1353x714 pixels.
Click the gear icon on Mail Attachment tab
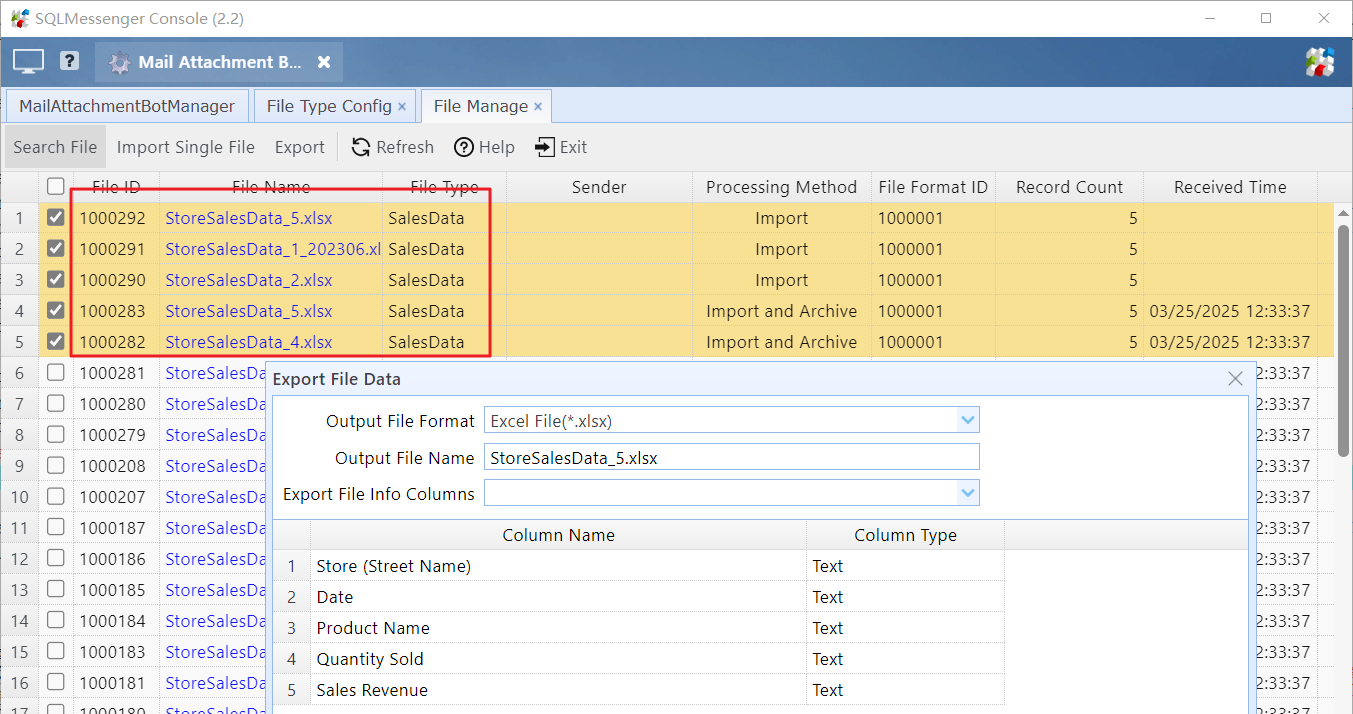point(120,62)
